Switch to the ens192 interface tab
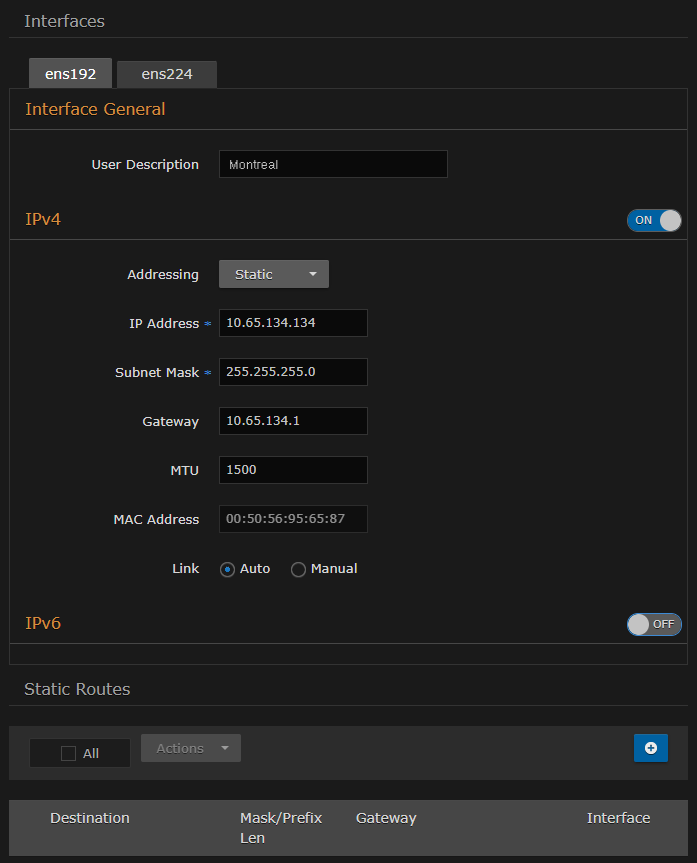697x863 pixels. tap(70, 74)
